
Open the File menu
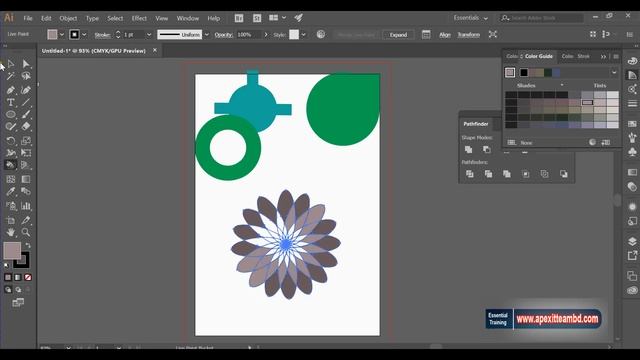28,18
